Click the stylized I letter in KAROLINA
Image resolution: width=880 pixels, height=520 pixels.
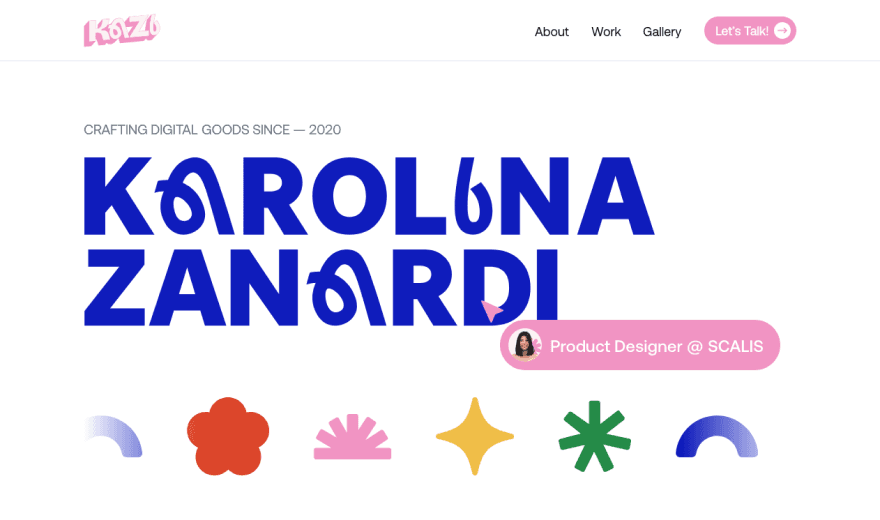coord(474,196)
